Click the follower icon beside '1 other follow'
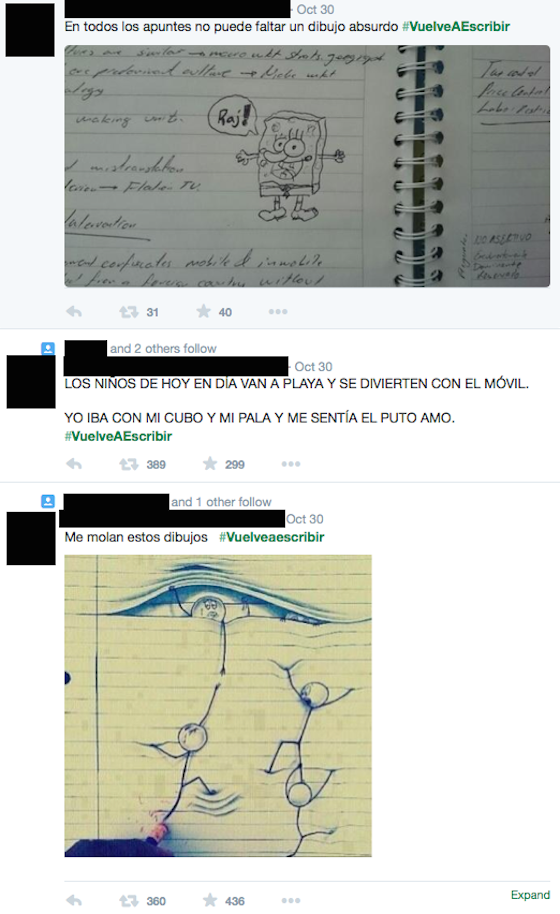Screen dimensions: 560x914 point(48,501)
